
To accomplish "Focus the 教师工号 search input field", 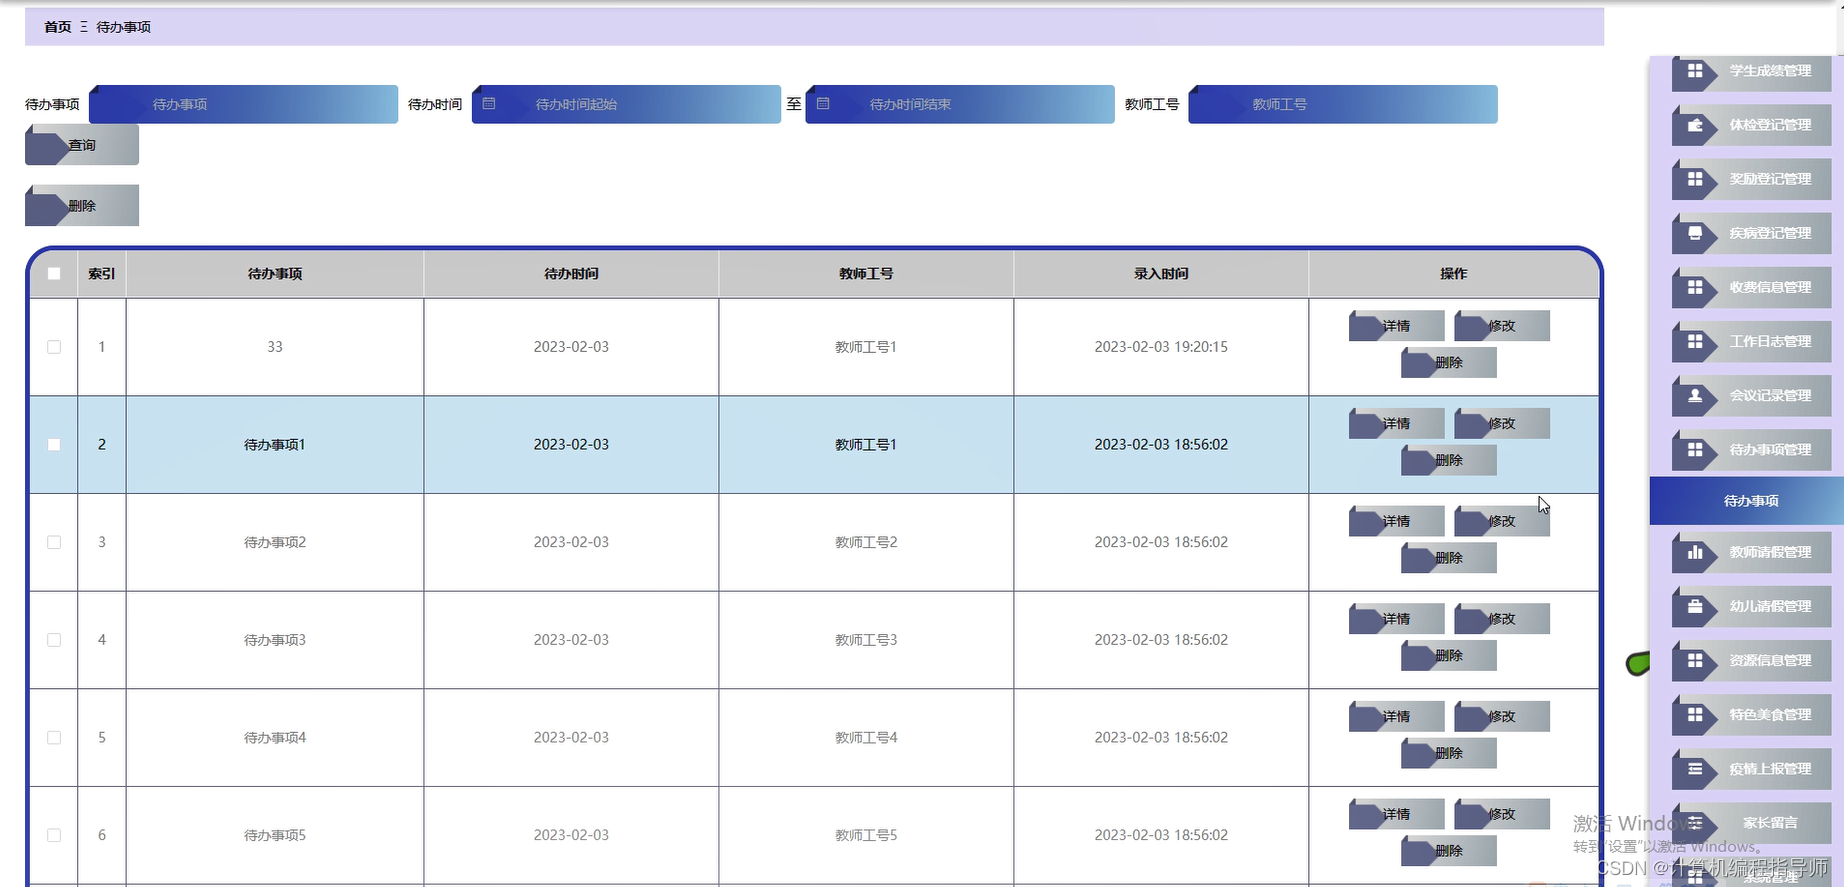I will point(1343,104).
